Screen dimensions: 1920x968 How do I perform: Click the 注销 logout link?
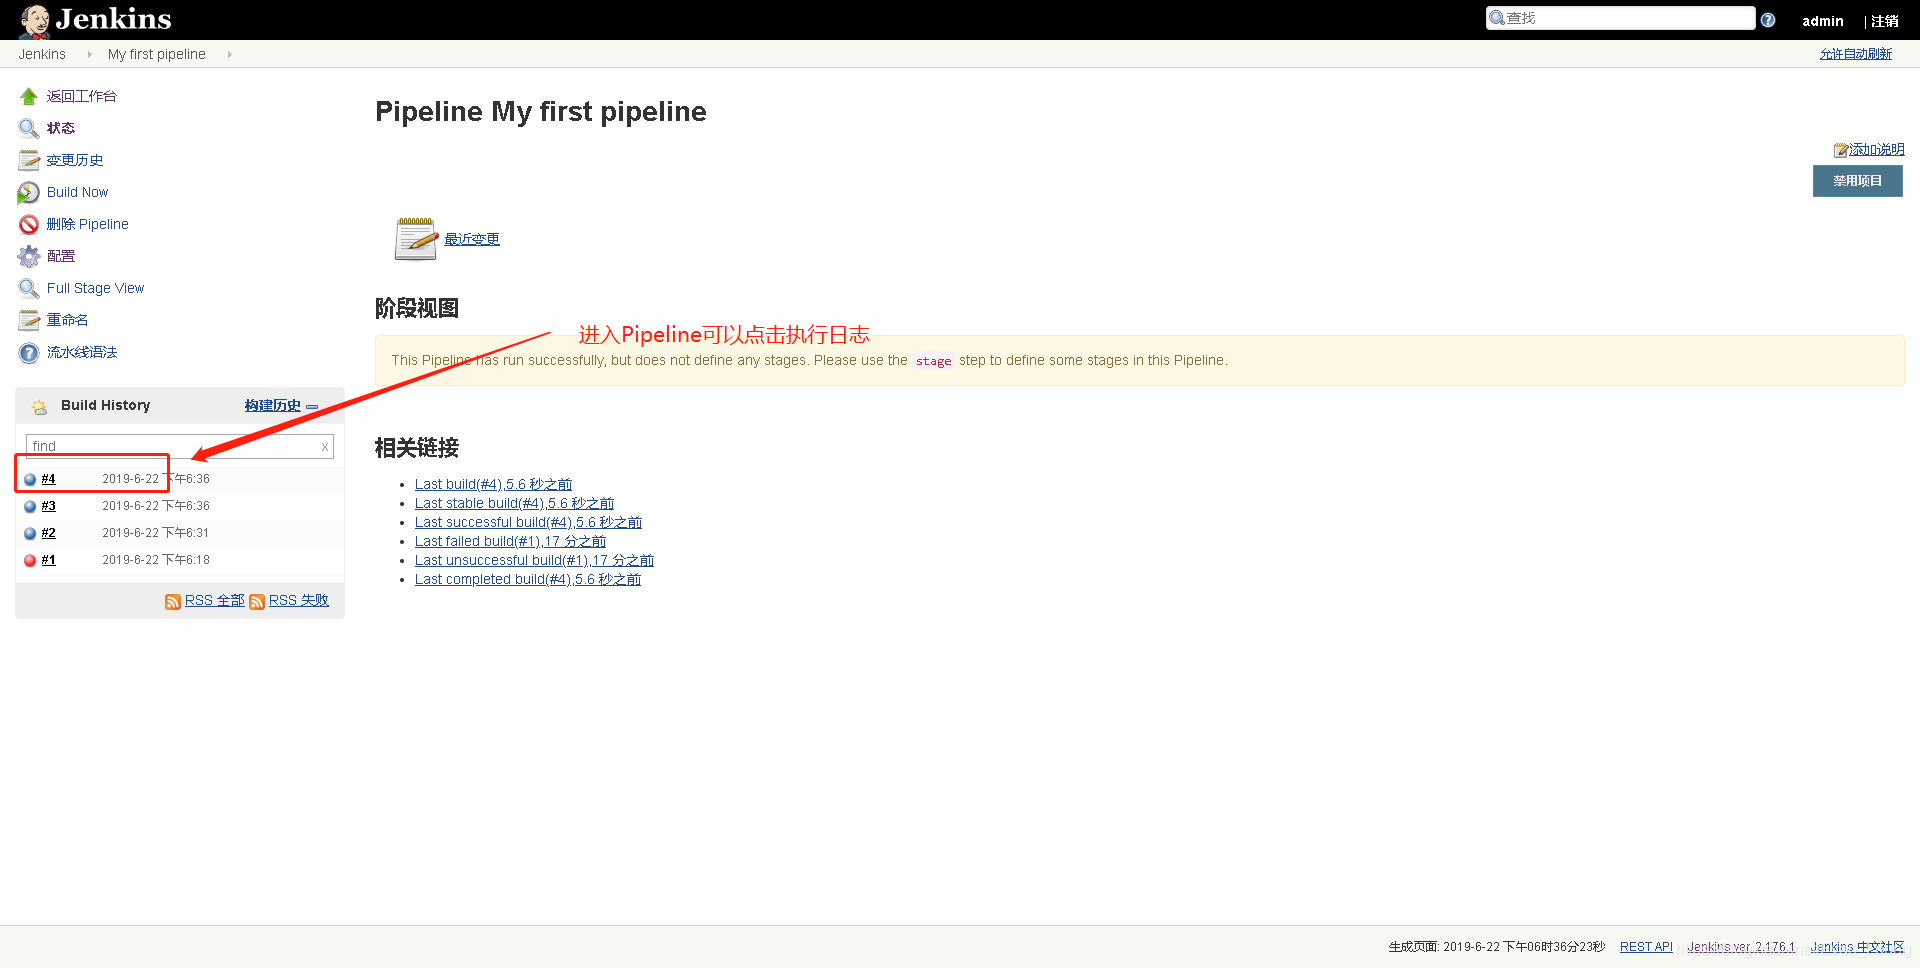(x=1884, y=21)
